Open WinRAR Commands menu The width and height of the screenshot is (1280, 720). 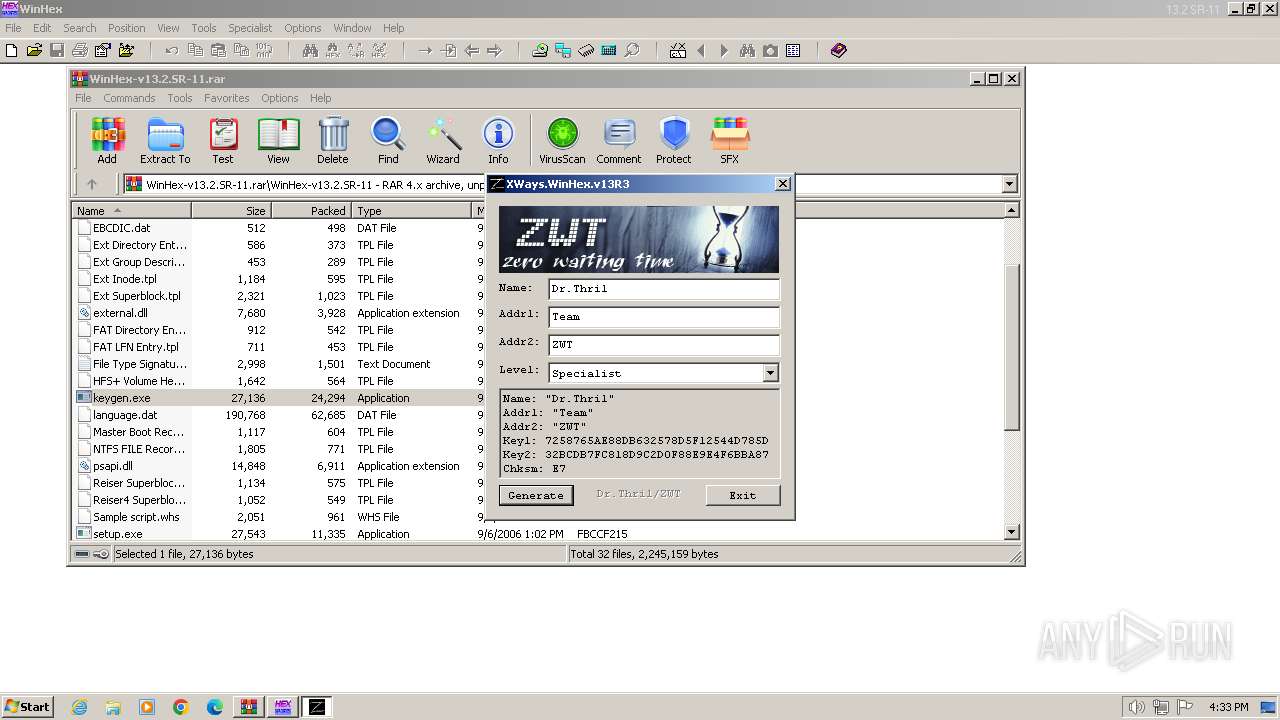(x=129, y=98)
